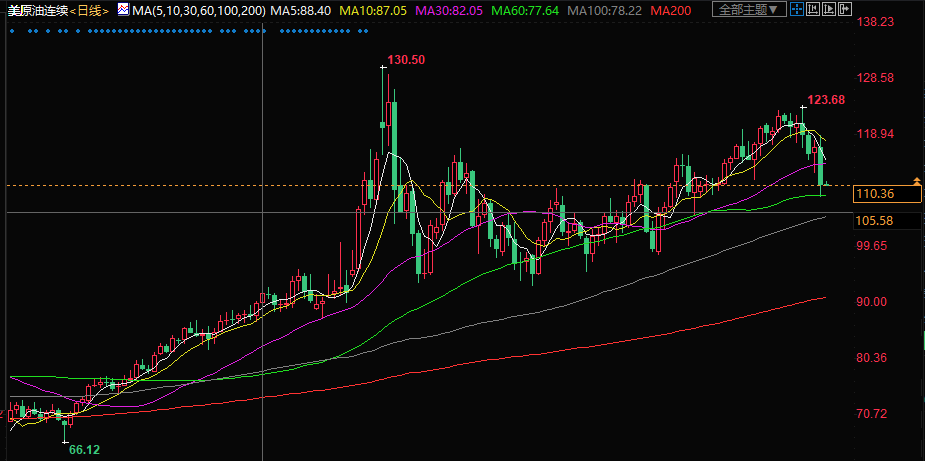Click the 110.36 current price tag
This screenshot has height=461, width=925.
coord(874,193)
